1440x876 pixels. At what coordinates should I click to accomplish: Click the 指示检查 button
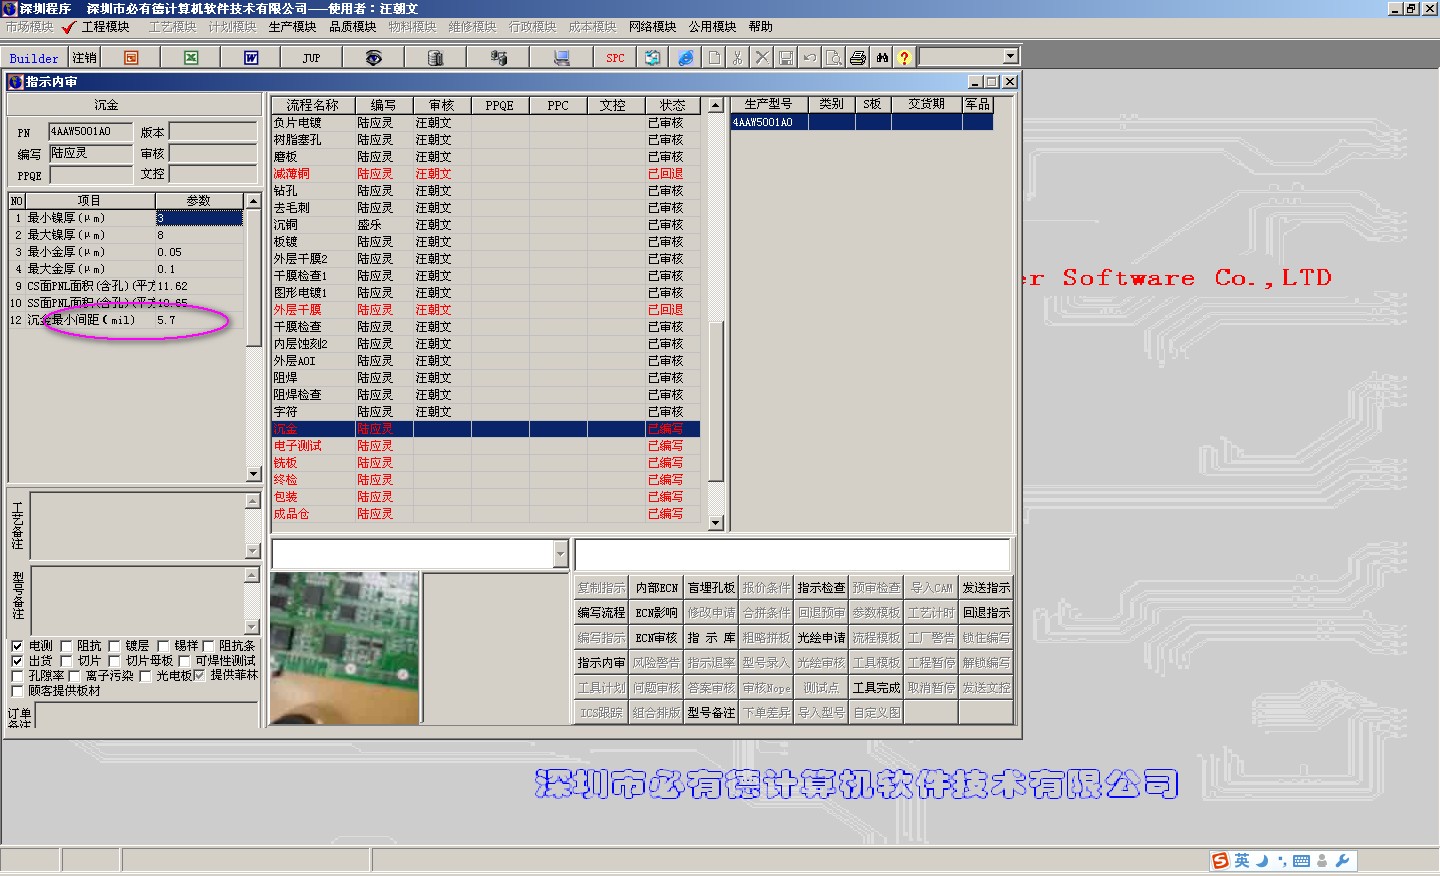pyautogui.click(x=821, y=588)
